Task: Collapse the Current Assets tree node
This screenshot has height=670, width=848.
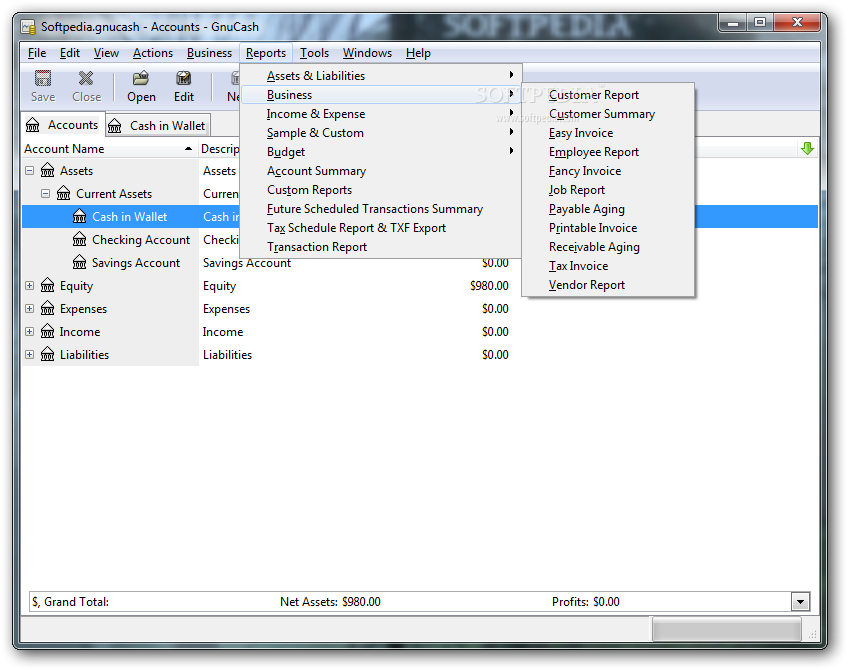Action: (x=45, y=194)
